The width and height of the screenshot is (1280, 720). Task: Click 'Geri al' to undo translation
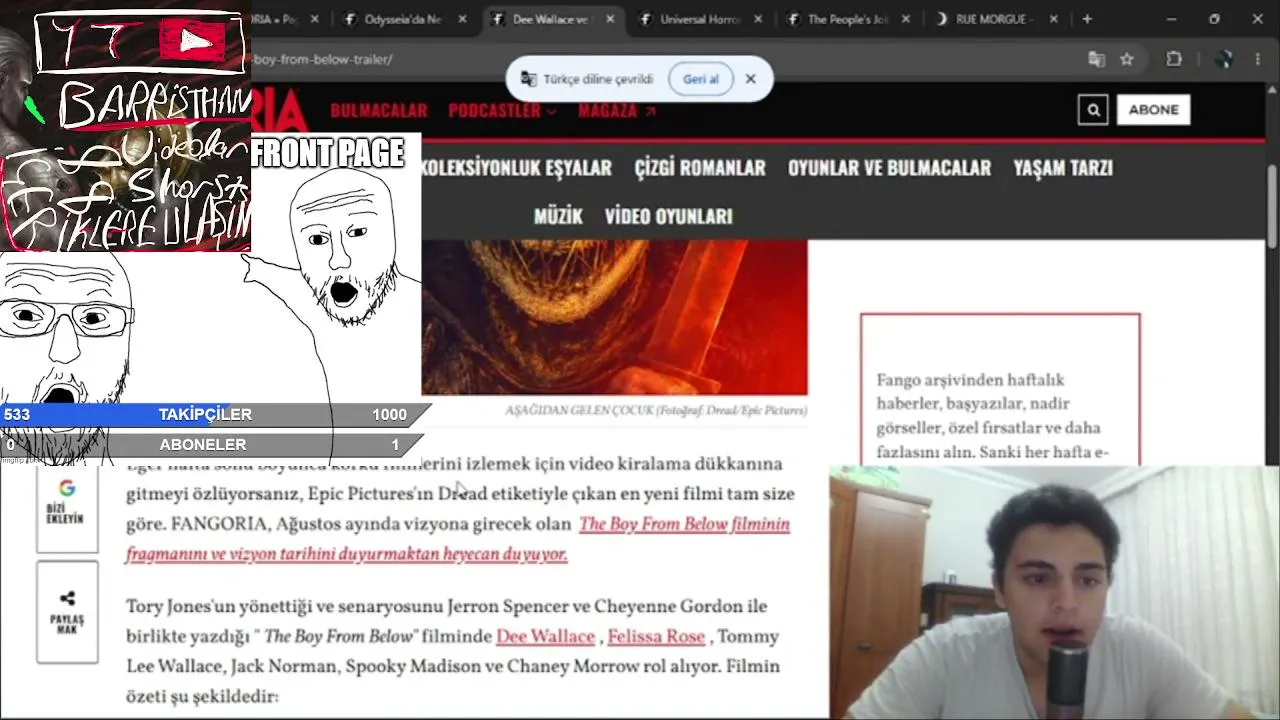(700, 79)
